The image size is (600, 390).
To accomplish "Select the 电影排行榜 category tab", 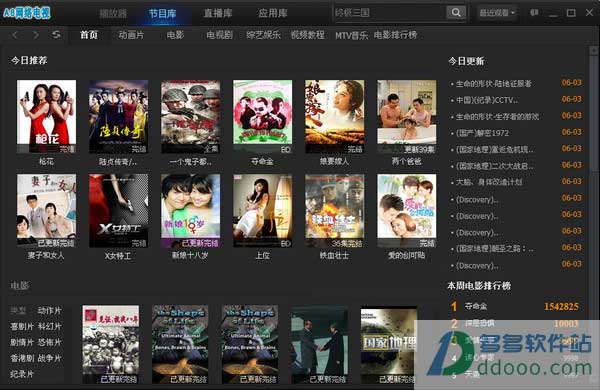I will (x=395, y=35).
